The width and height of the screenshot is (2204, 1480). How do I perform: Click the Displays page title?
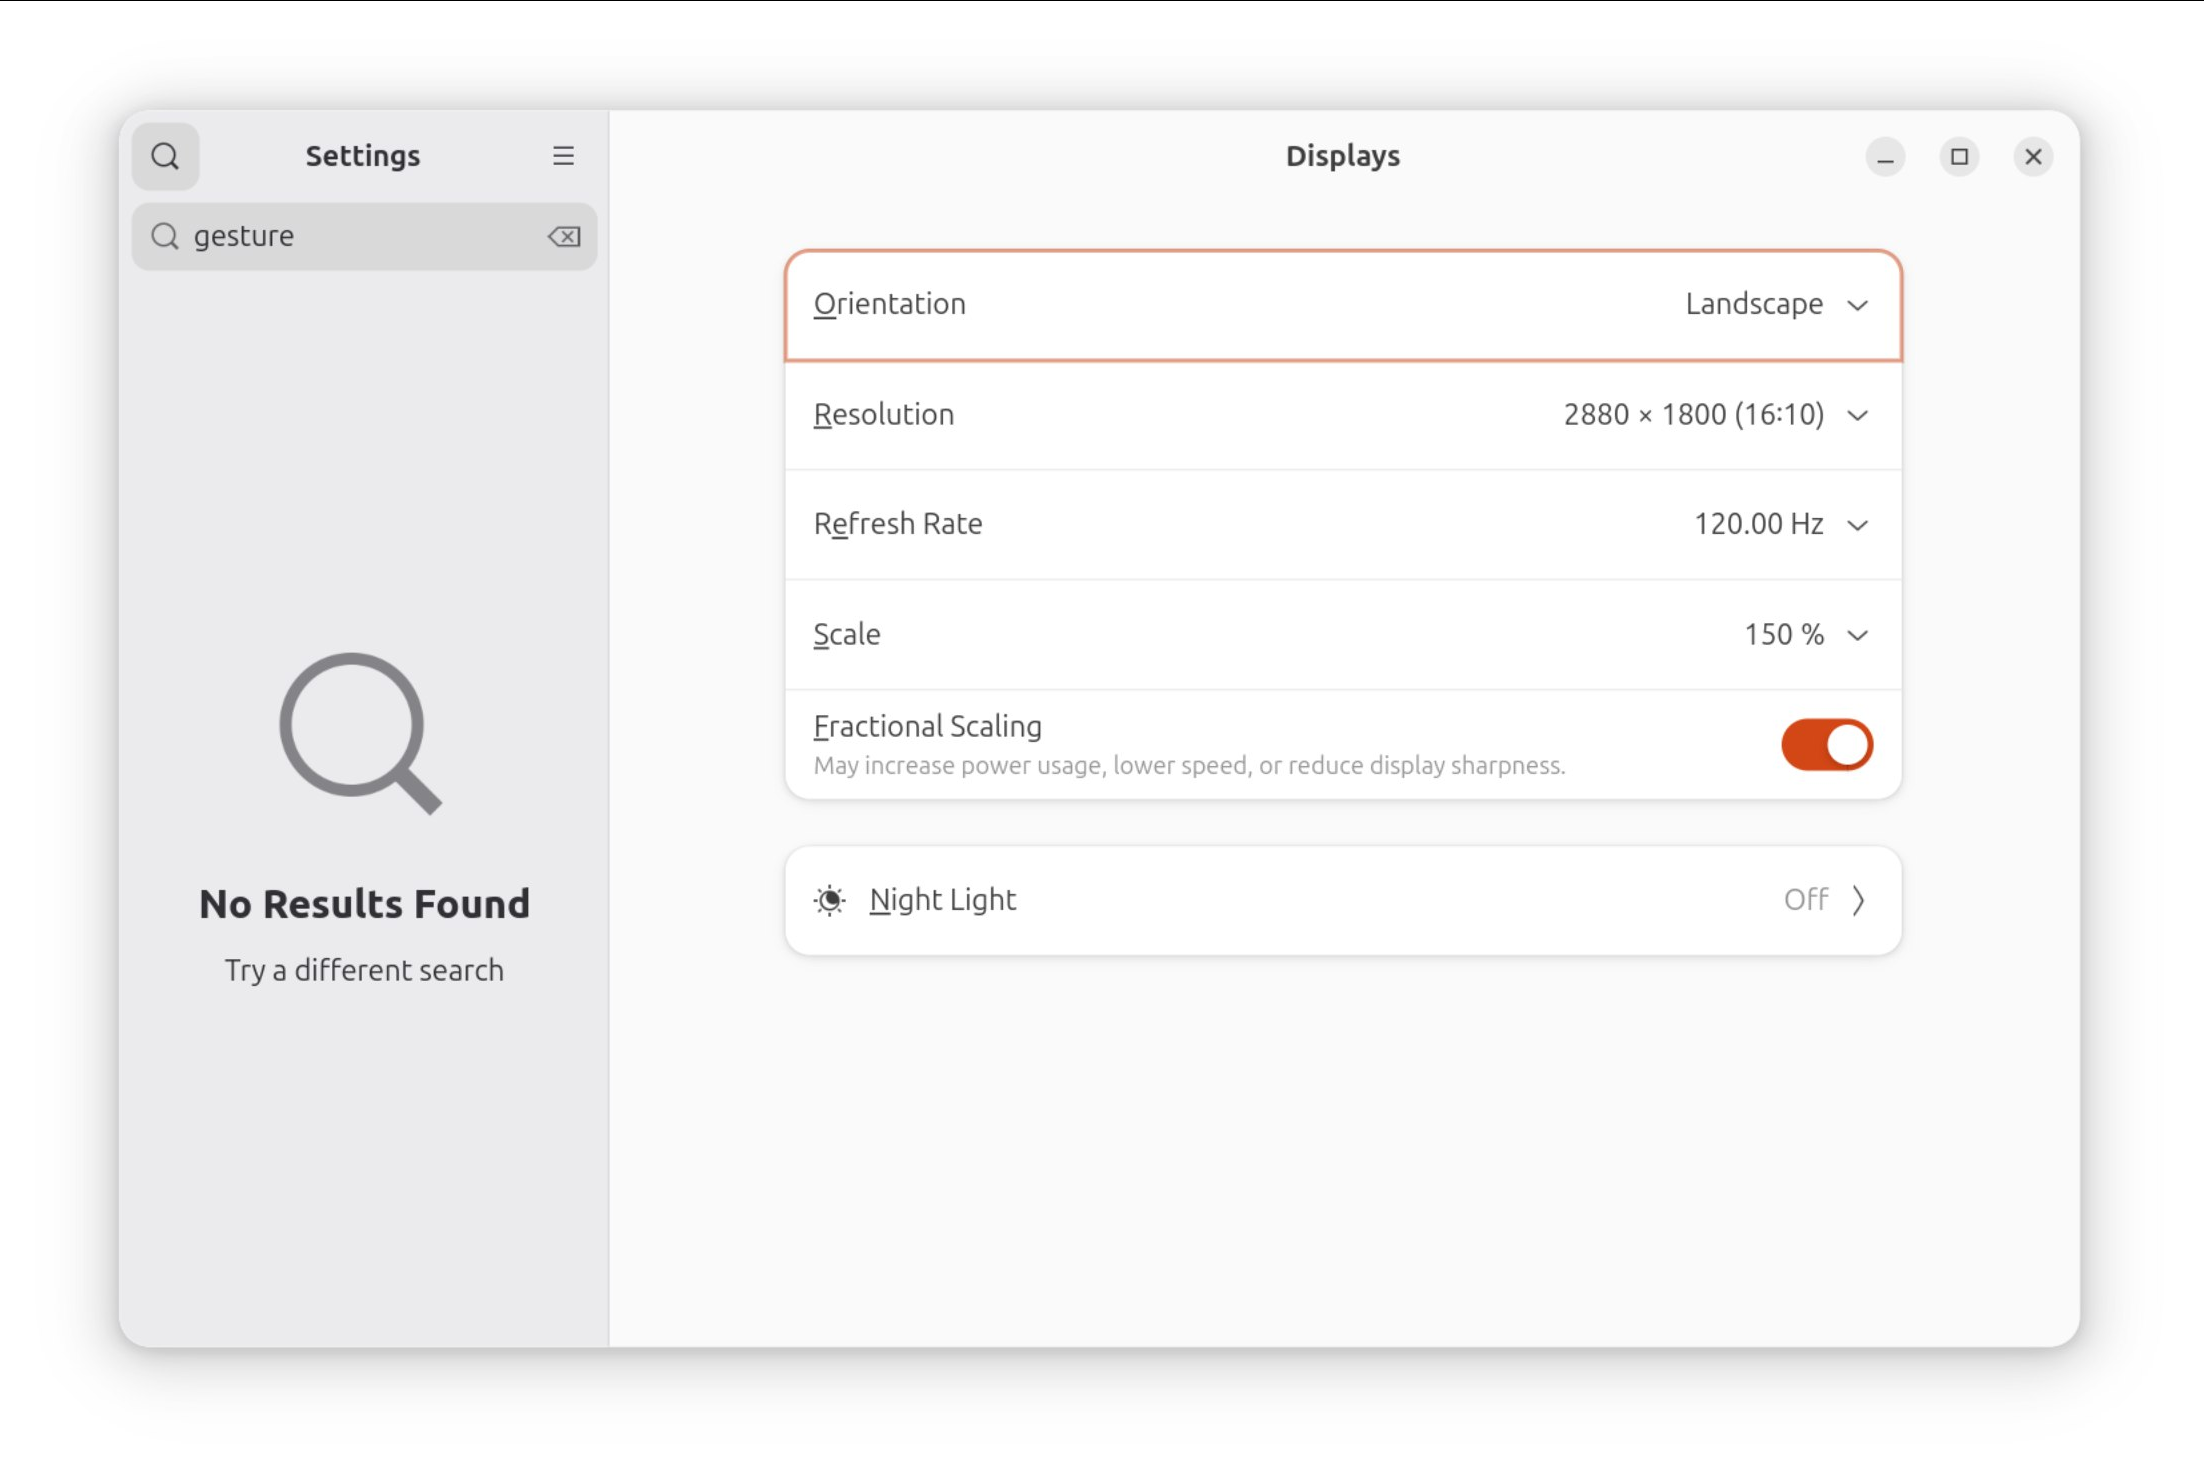[1342, 156]
